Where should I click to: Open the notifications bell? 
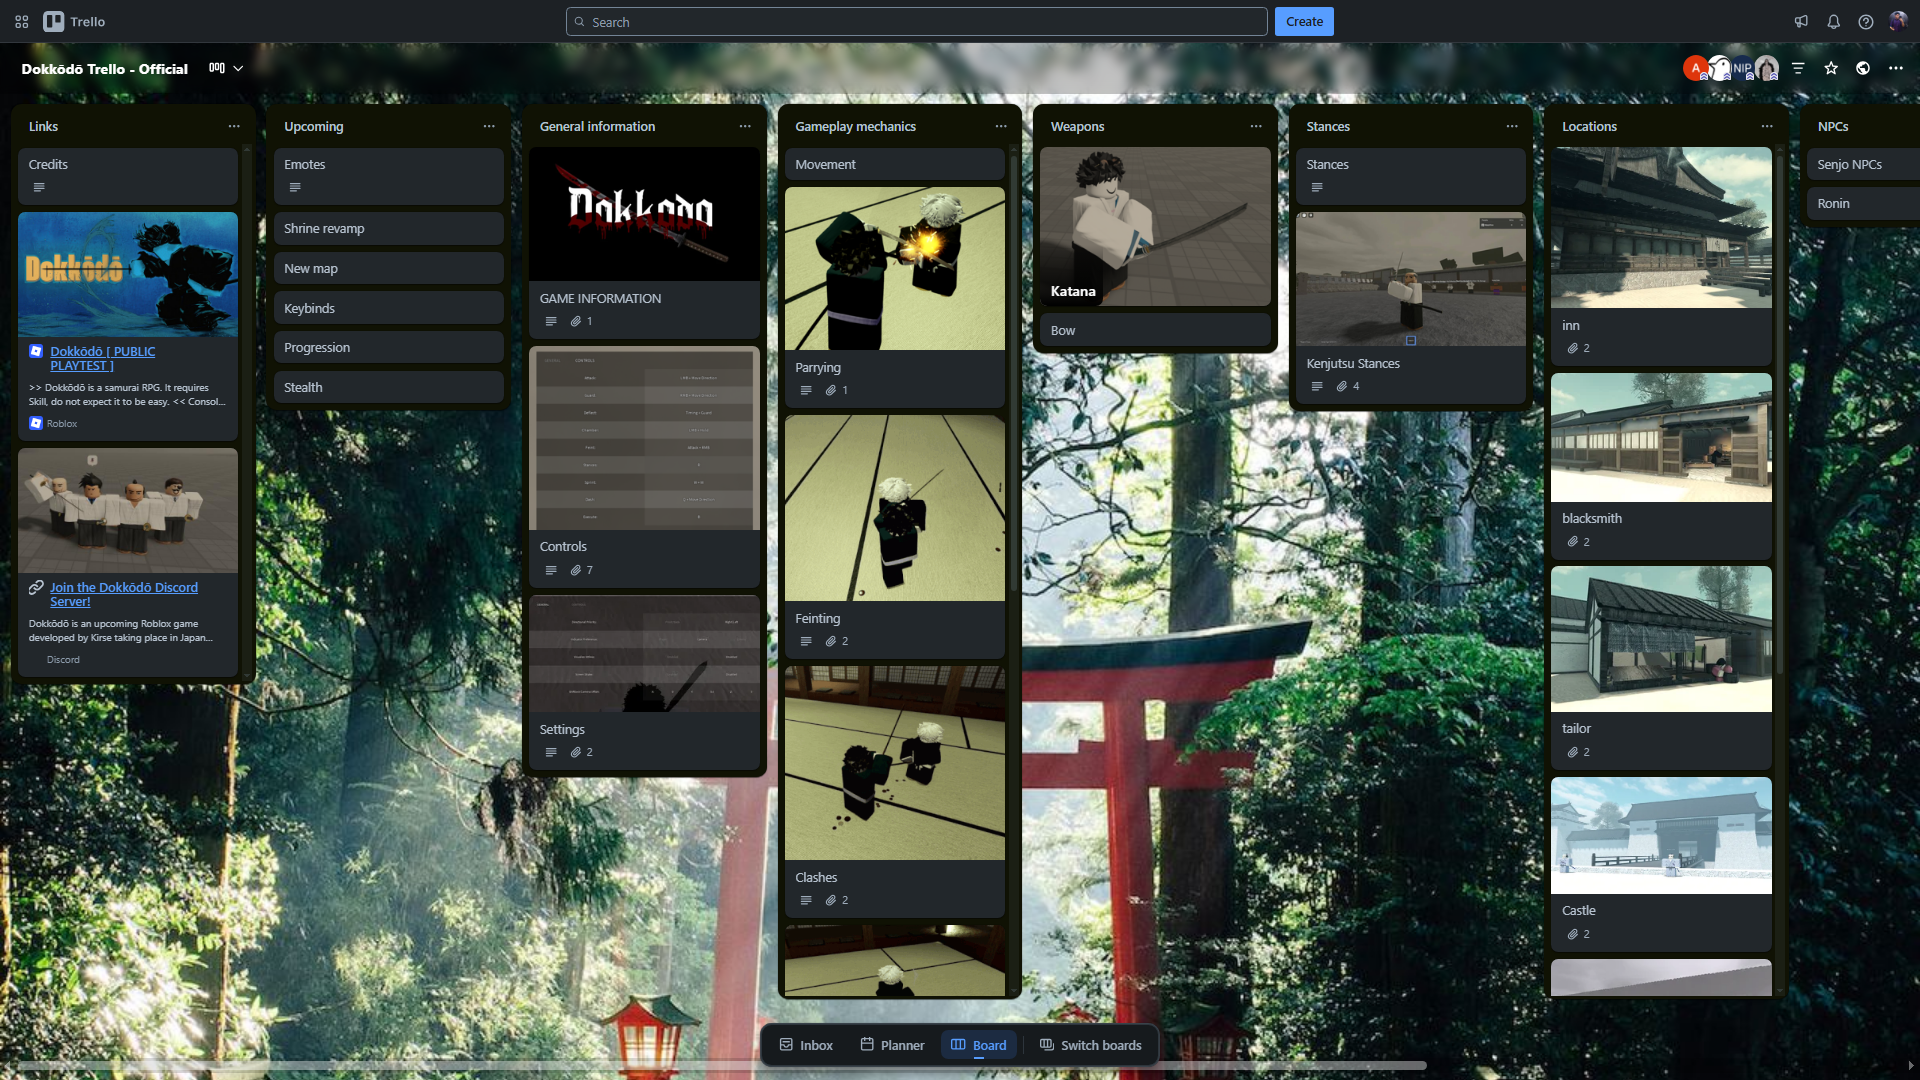pos(1833,21)
